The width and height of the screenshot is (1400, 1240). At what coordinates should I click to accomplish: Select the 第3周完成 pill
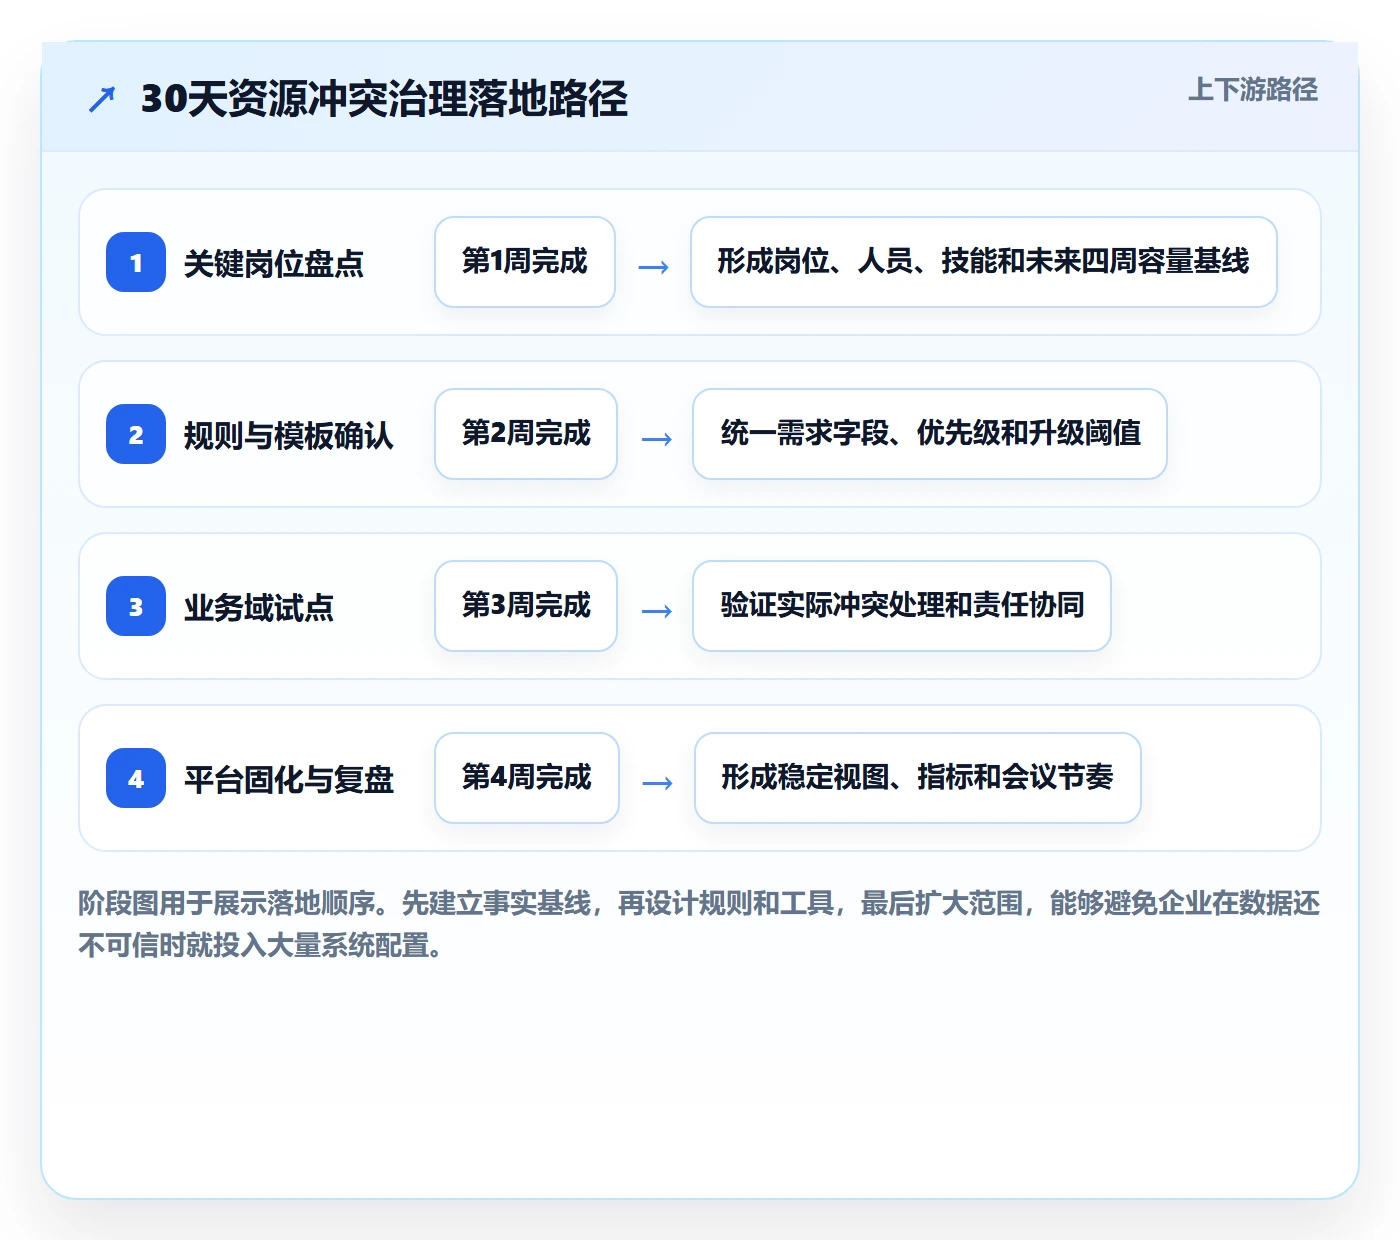click(526, 606)
